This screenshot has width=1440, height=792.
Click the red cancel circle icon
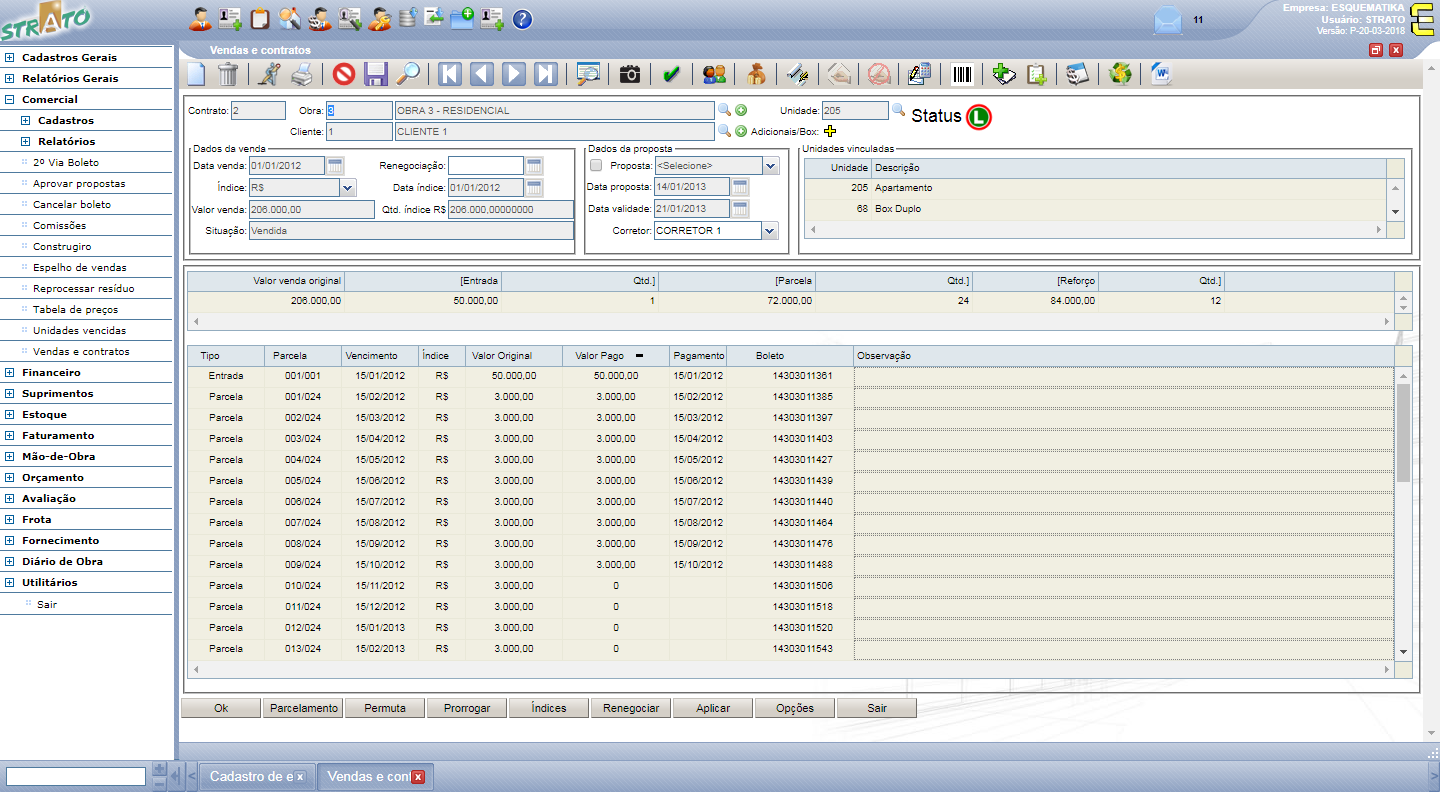point(344,74)
